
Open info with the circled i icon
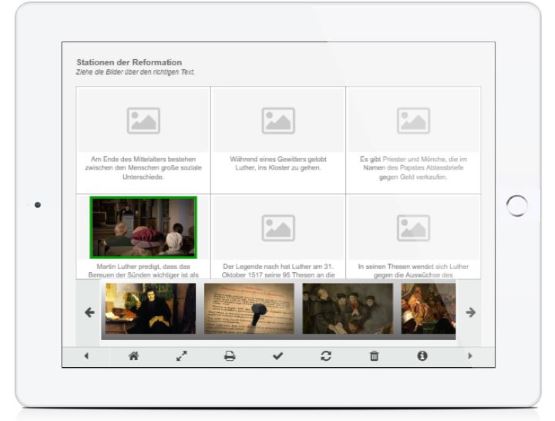click(x=422, y=356)
